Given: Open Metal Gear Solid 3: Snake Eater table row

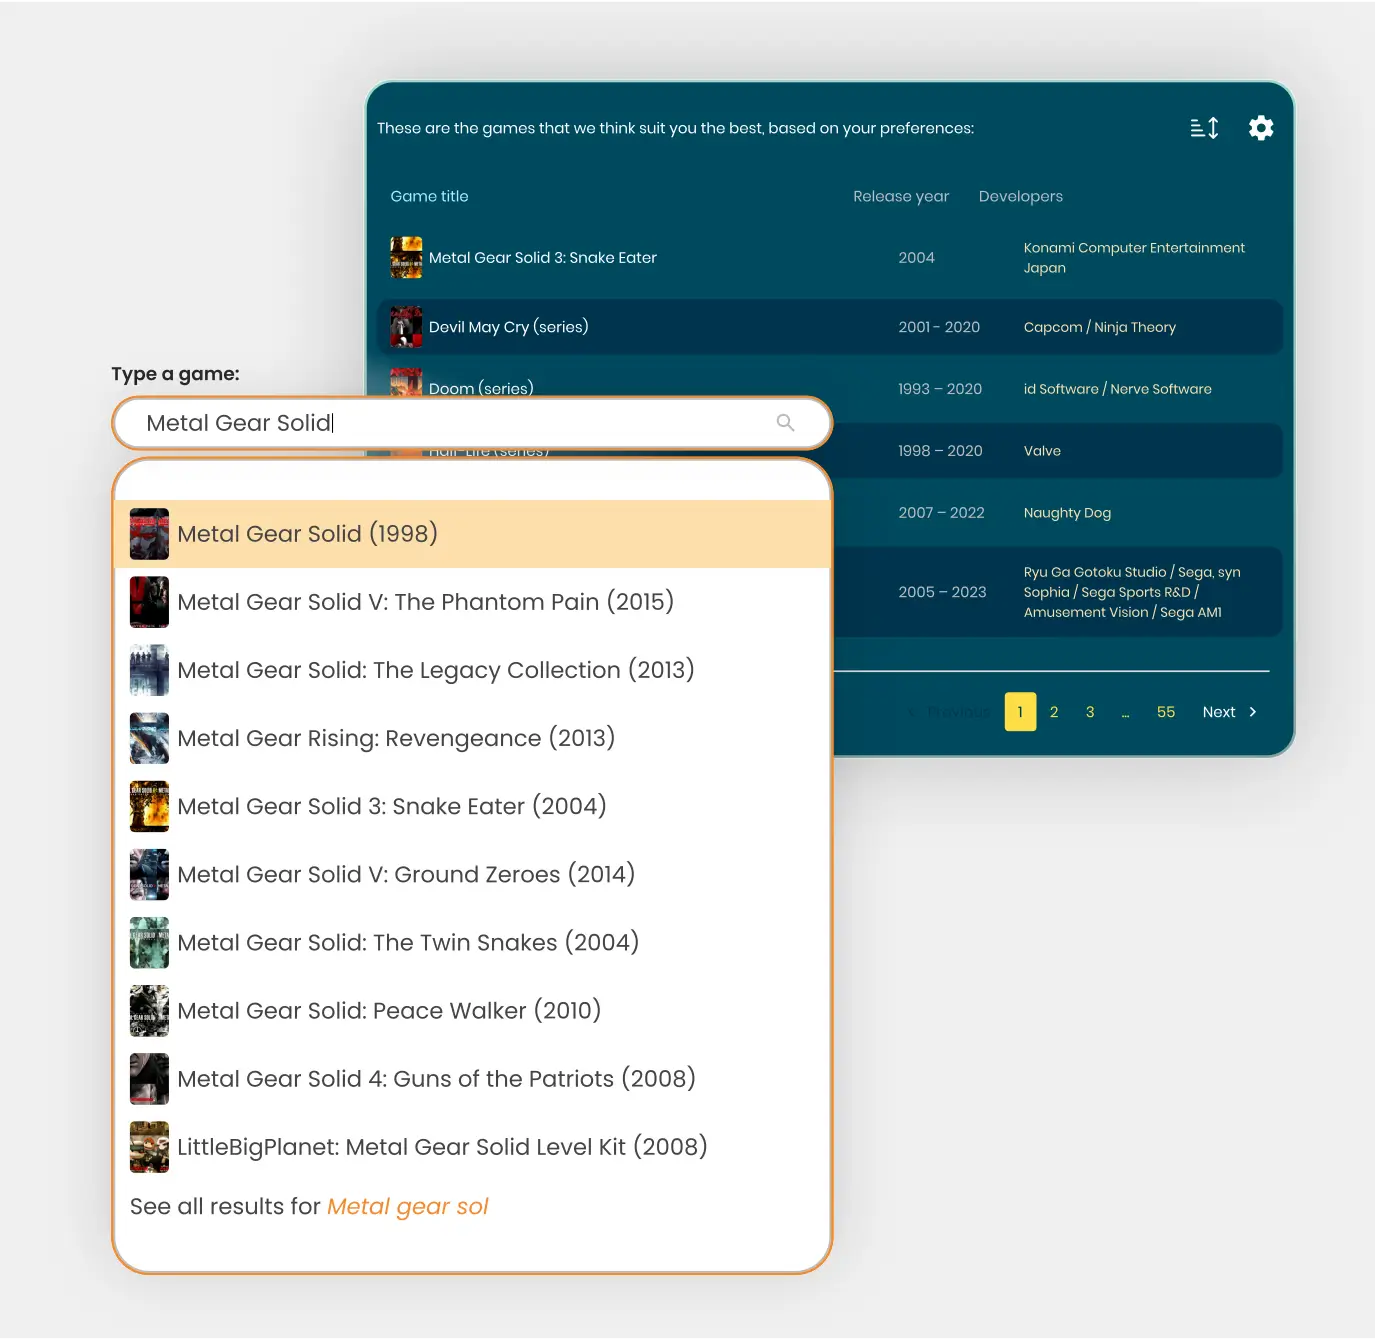Looking at the screenshot, I should (x=830, y=258).
